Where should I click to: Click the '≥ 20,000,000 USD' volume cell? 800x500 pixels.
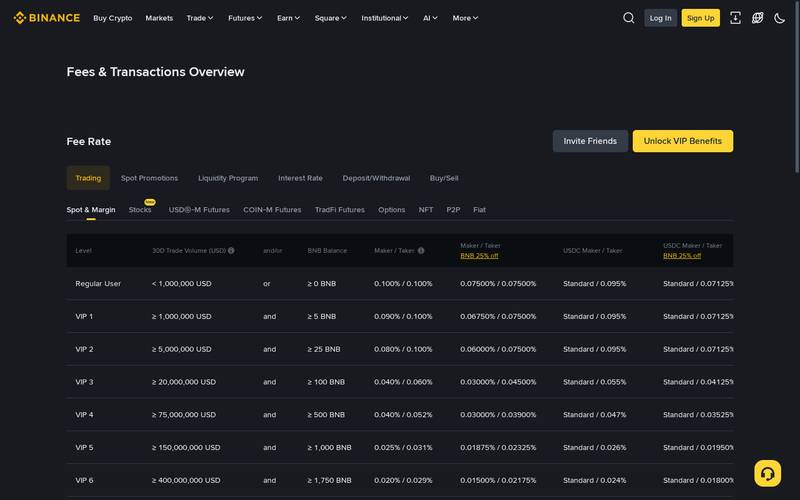click(184, 382)
